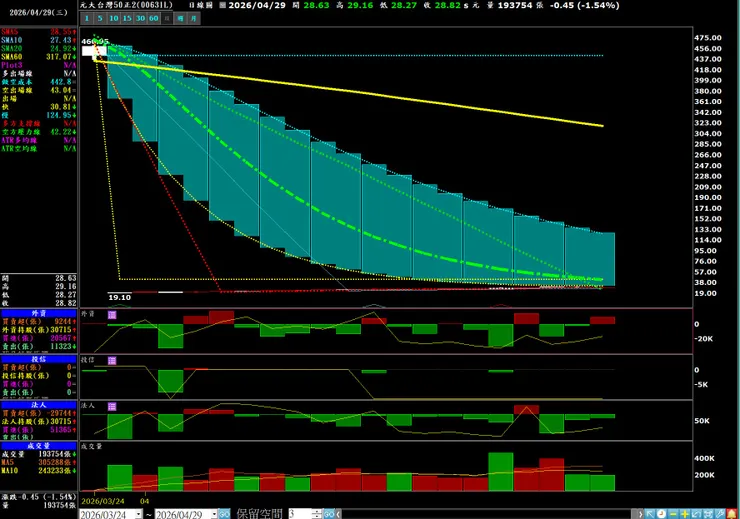Open the wrench settings icon
The image size is (740, 519).
(719, 514)
